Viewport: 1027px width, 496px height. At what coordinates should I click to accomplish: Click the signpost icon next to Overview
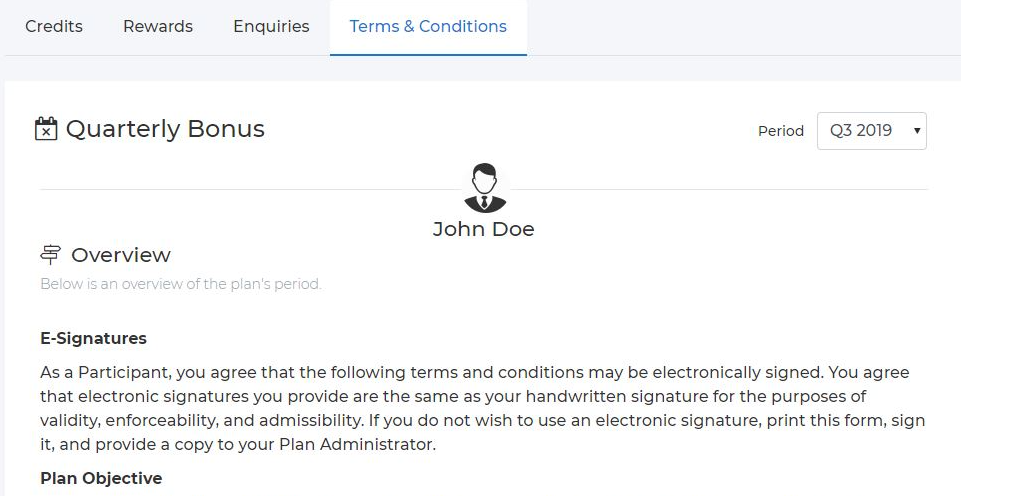click(x=50, y=254)
